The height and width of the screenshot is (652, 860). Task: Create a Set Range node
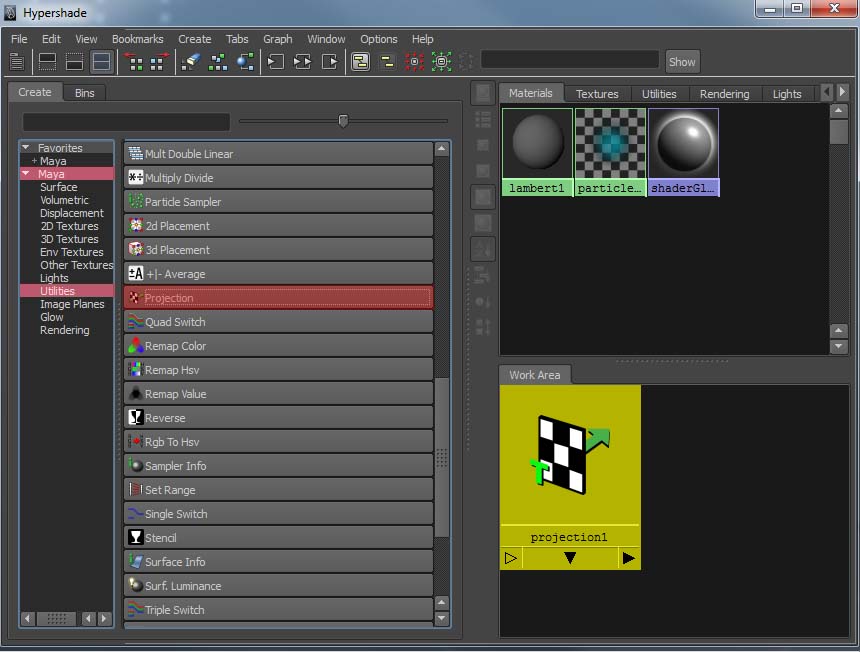point(279,490)
